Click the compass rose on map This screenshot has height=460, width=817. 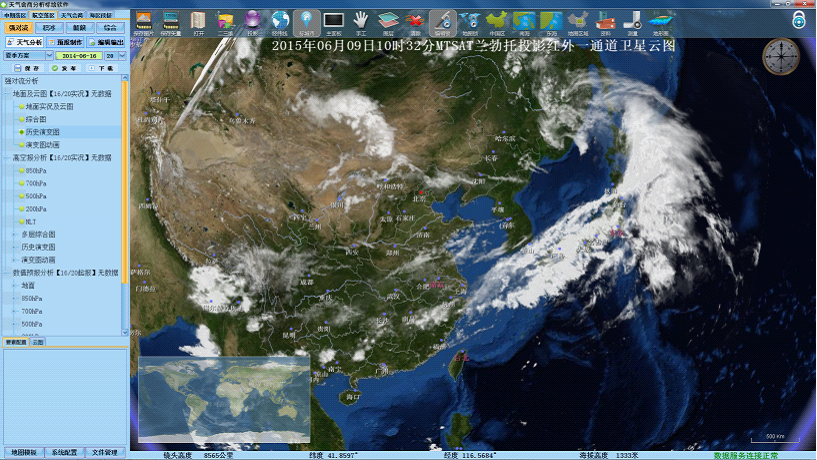pos(781,57)
